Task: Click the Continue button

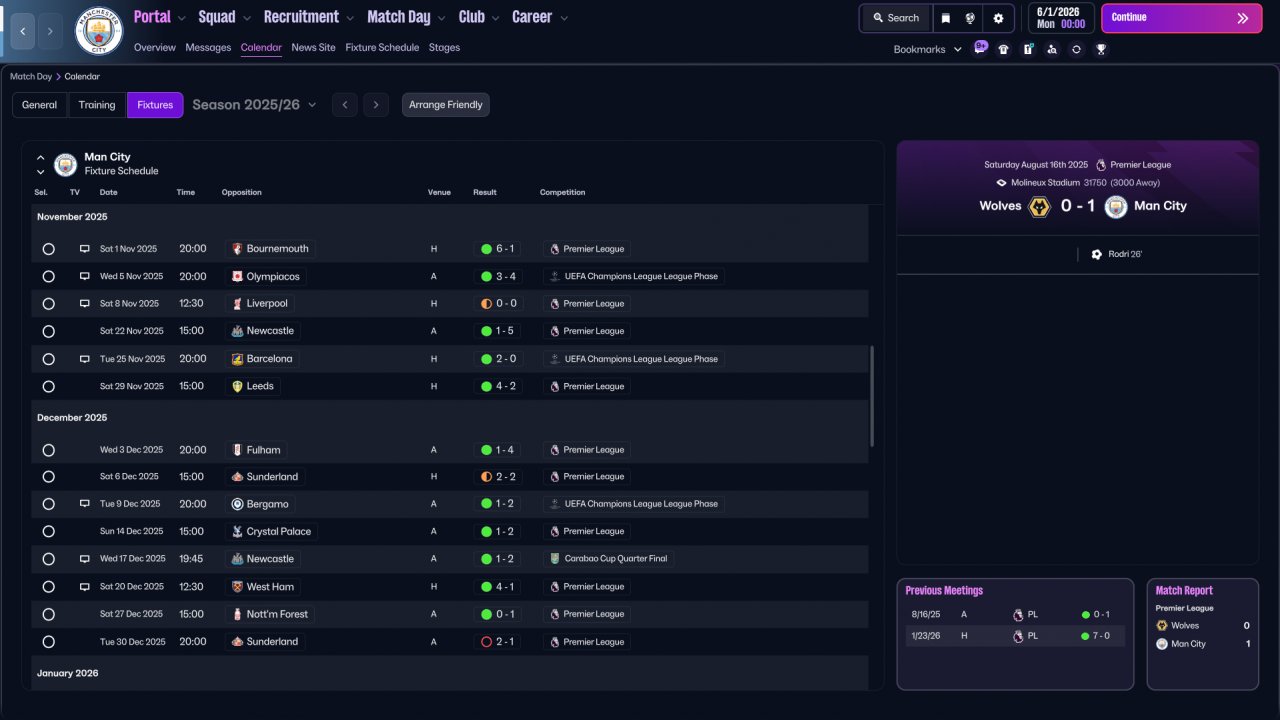Action: click(1181, 18)
